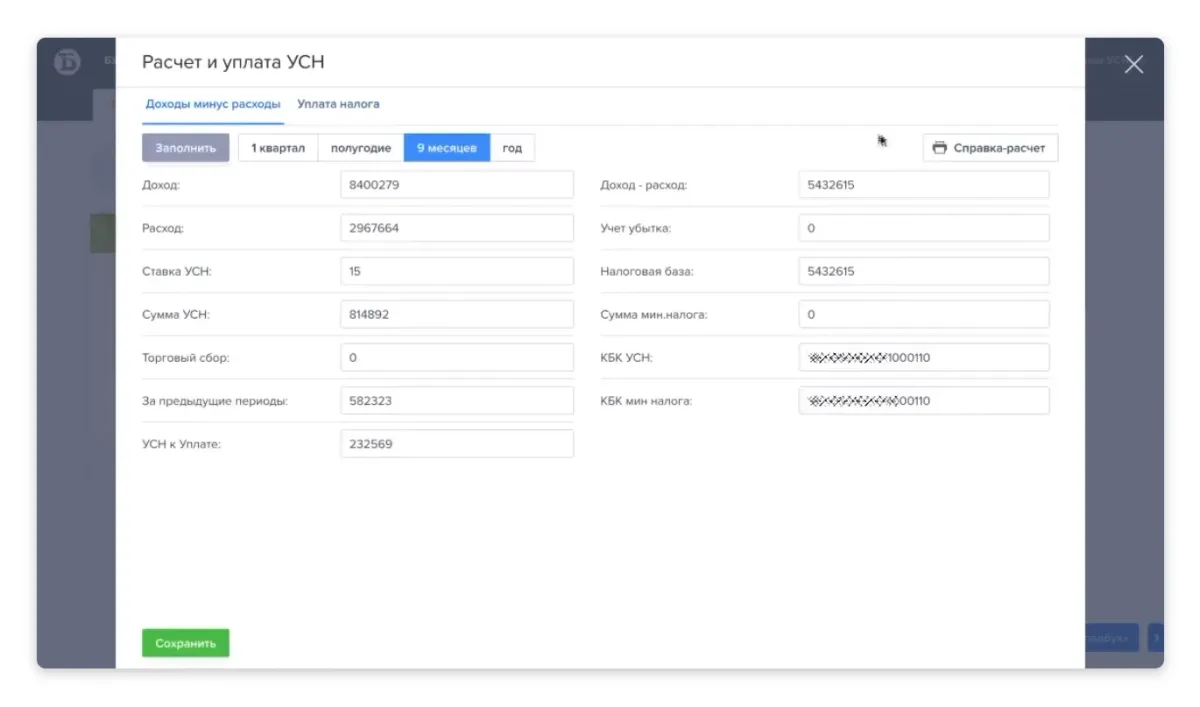Viewport: 1200px width, 707px height.
Task: Focus the Расход input field
Action: [x=457, y=228]
